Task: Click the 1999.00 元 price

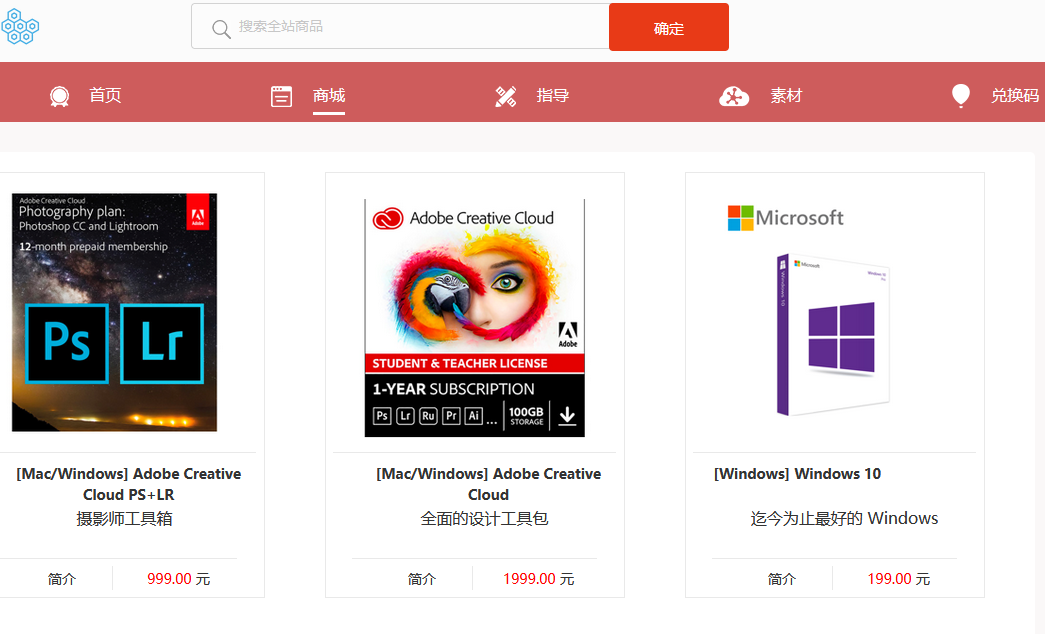Action: [538, 579]
